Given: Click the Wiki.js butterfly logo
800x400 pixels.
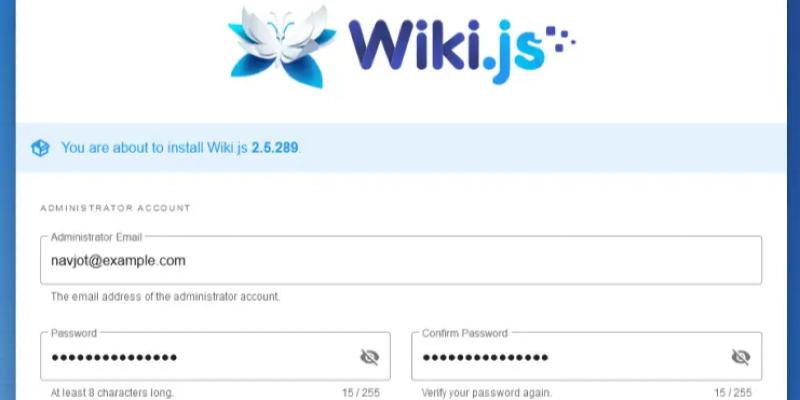Looking at the screenshot, I should (x=282, y=46).
